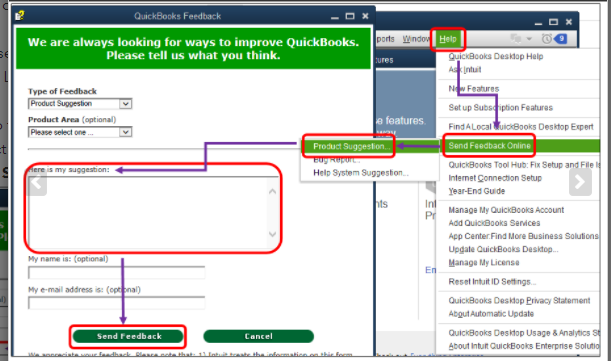The width and height of the screenshot is (611, 361).
Task: Select Ask Intuit menu entry
Action: 465,69
